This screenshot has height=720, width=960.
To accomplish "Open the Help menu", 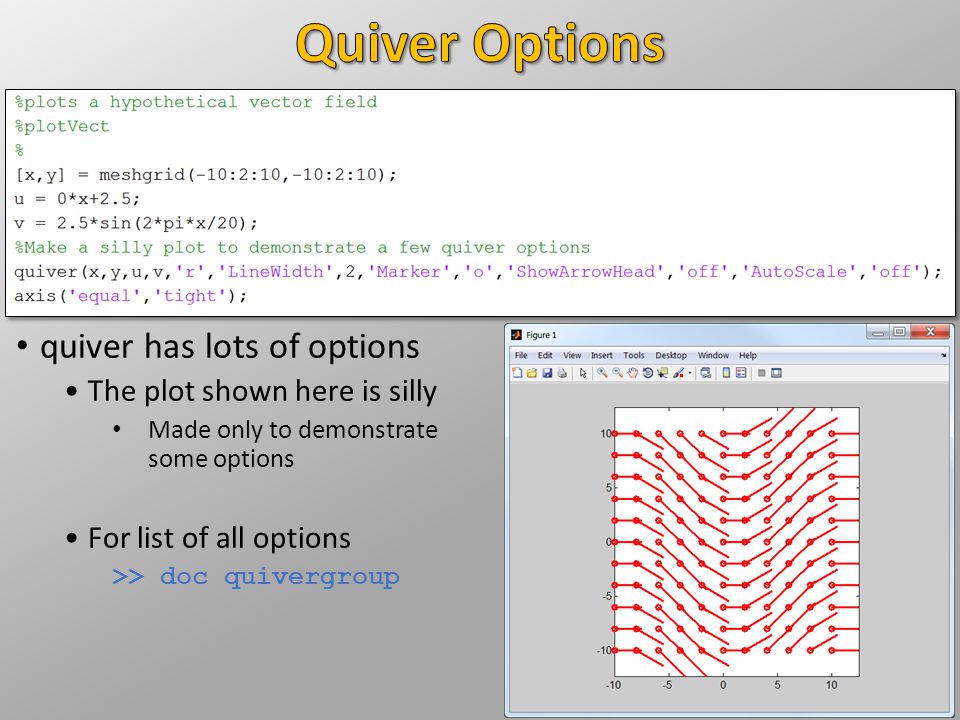I will pos(748,355).
